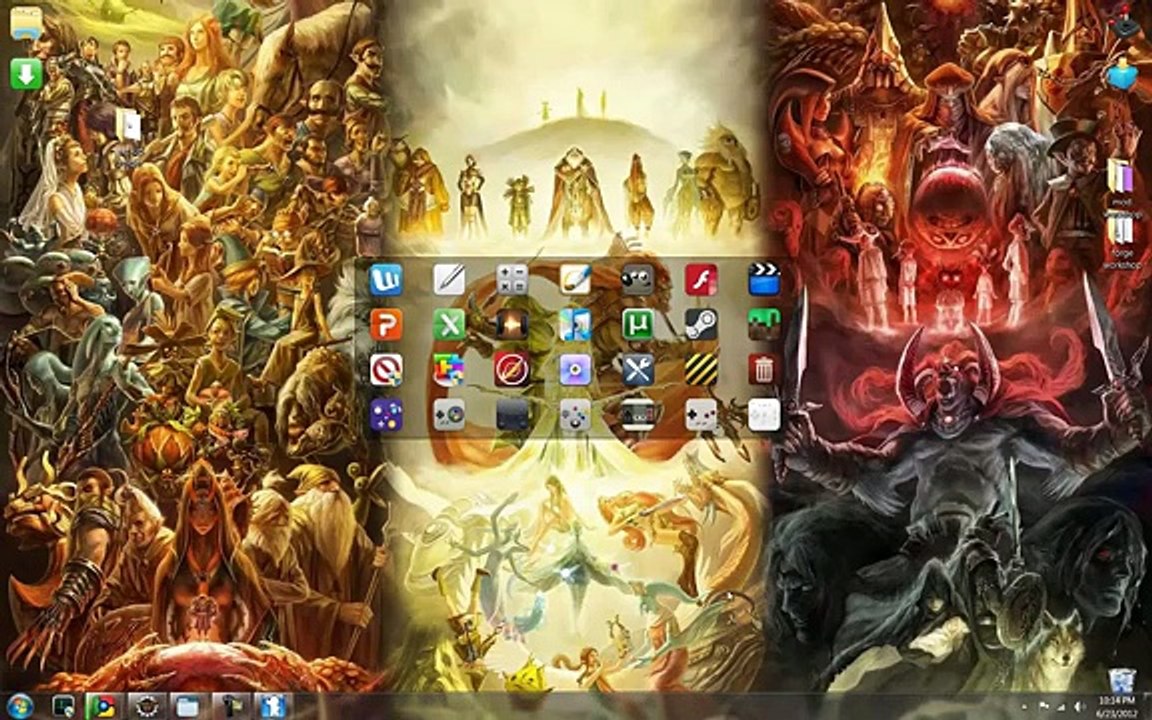1152x720 pixels.
Task: Launch the Calculator icon in the dock
Action: pos(512,280)
